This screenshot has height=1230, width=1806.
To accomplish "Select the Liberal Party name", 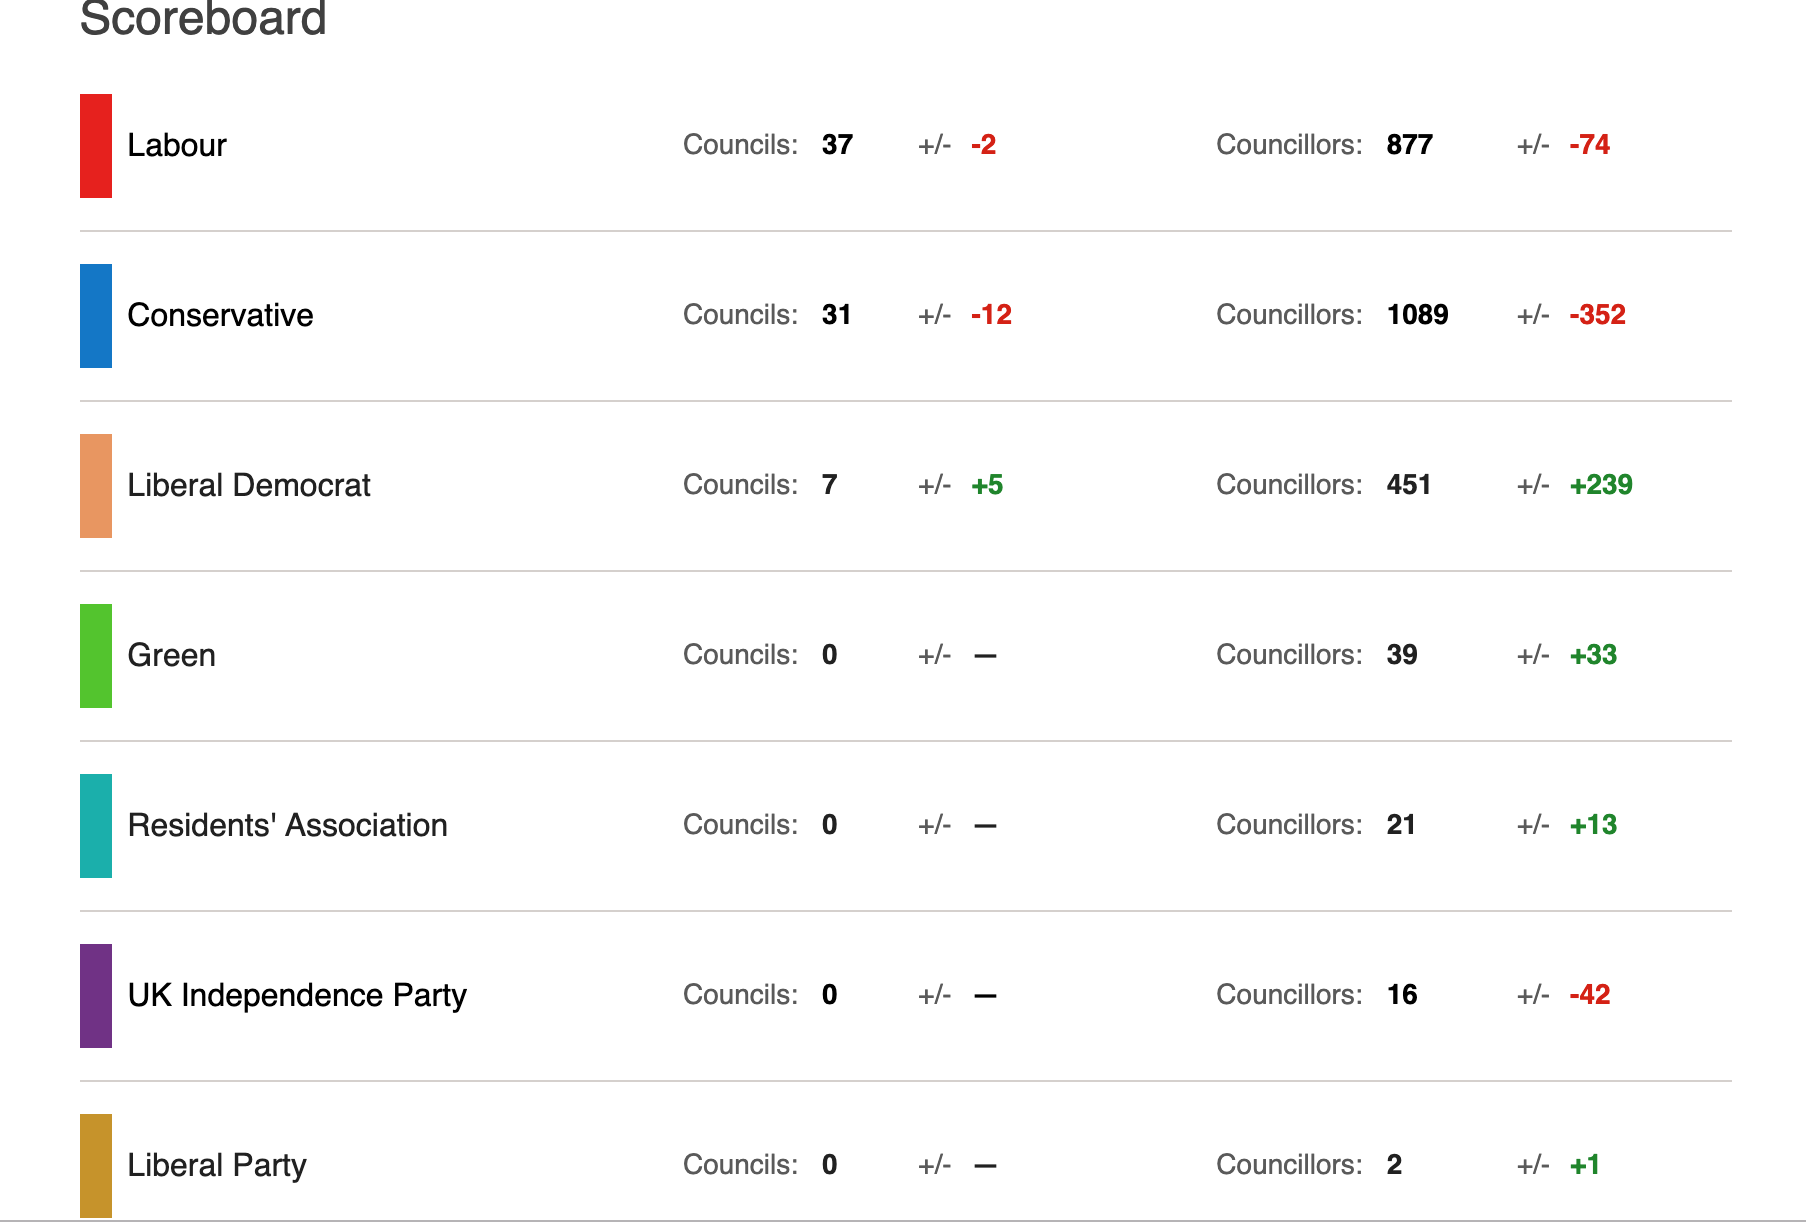I will [x=217, y=1166].
